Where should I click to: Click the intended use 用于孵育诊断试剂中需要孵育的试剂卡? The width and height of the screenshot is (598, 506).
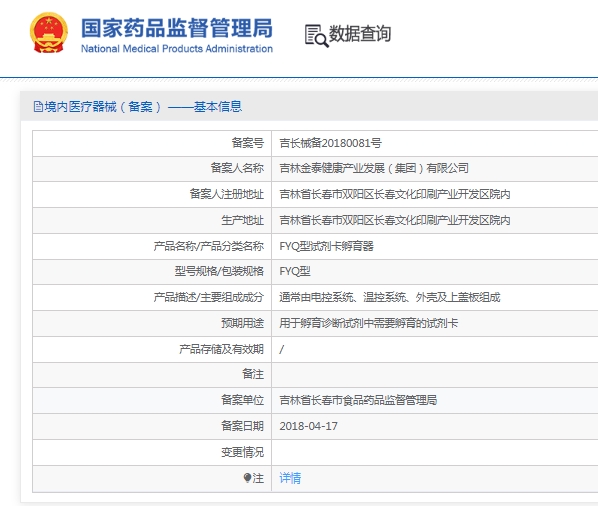coord(368,323)
